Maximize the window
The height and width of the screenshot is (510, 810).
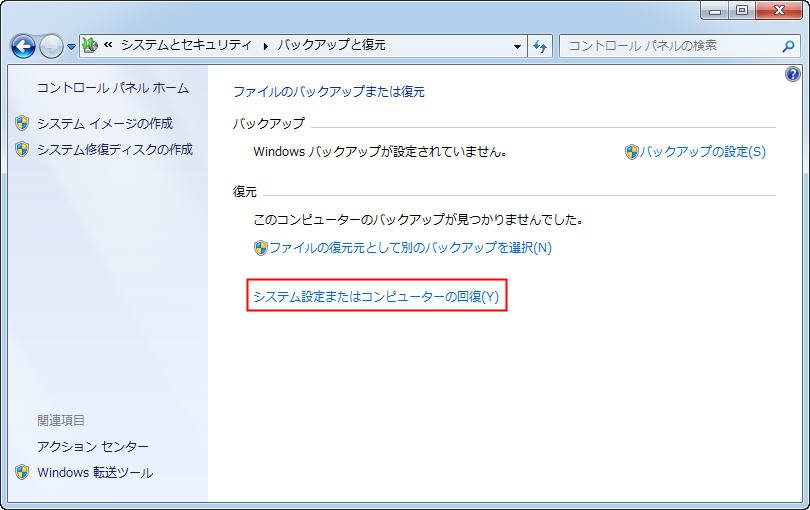[742, 10]
